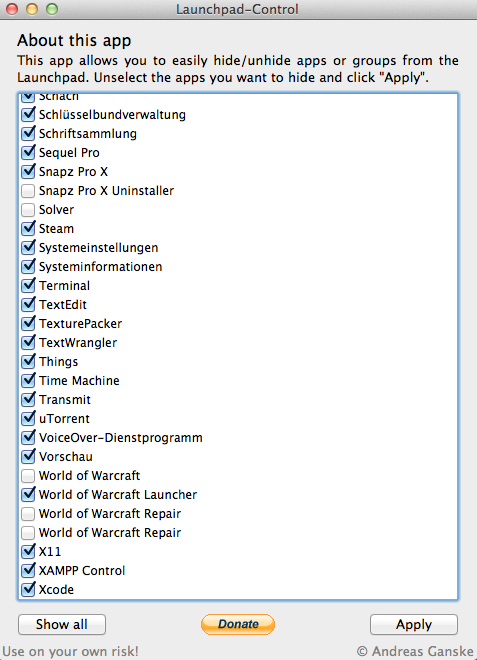Hide Terminal by unchecking its box

28,285
